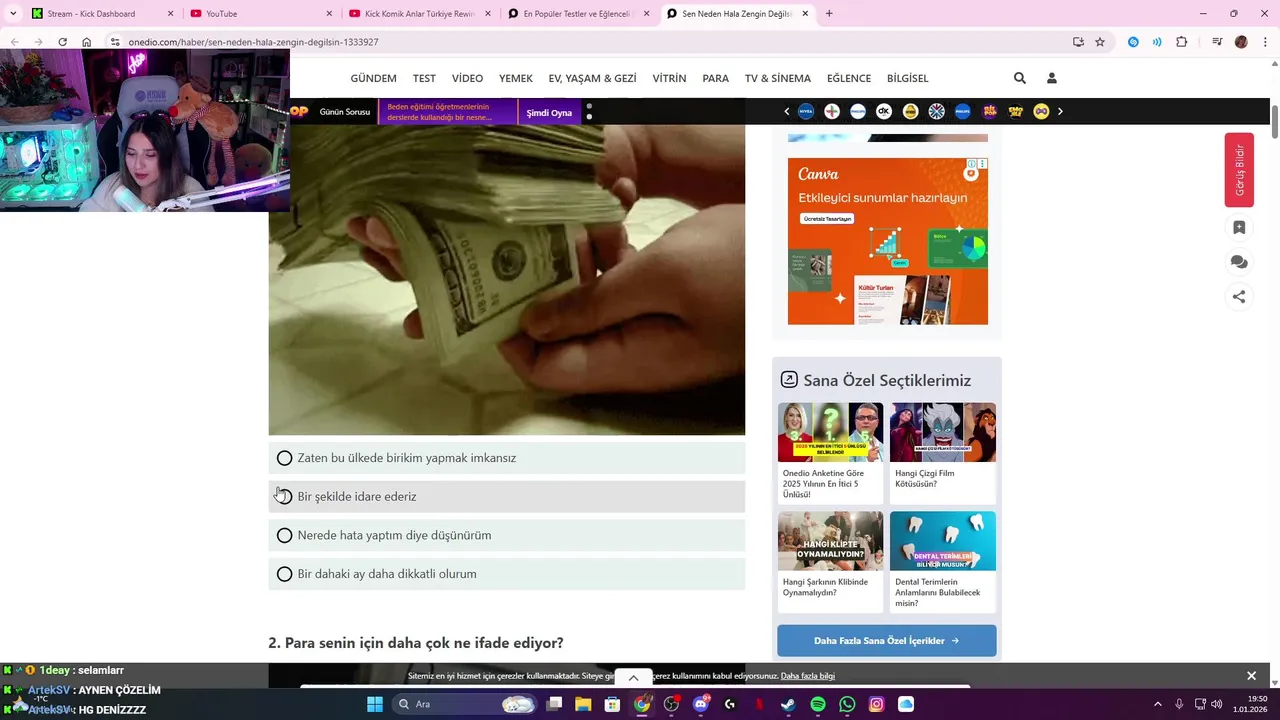Open the TEST menu item
The width and height of the screenshot is (1280, 720).
point(424,78)
